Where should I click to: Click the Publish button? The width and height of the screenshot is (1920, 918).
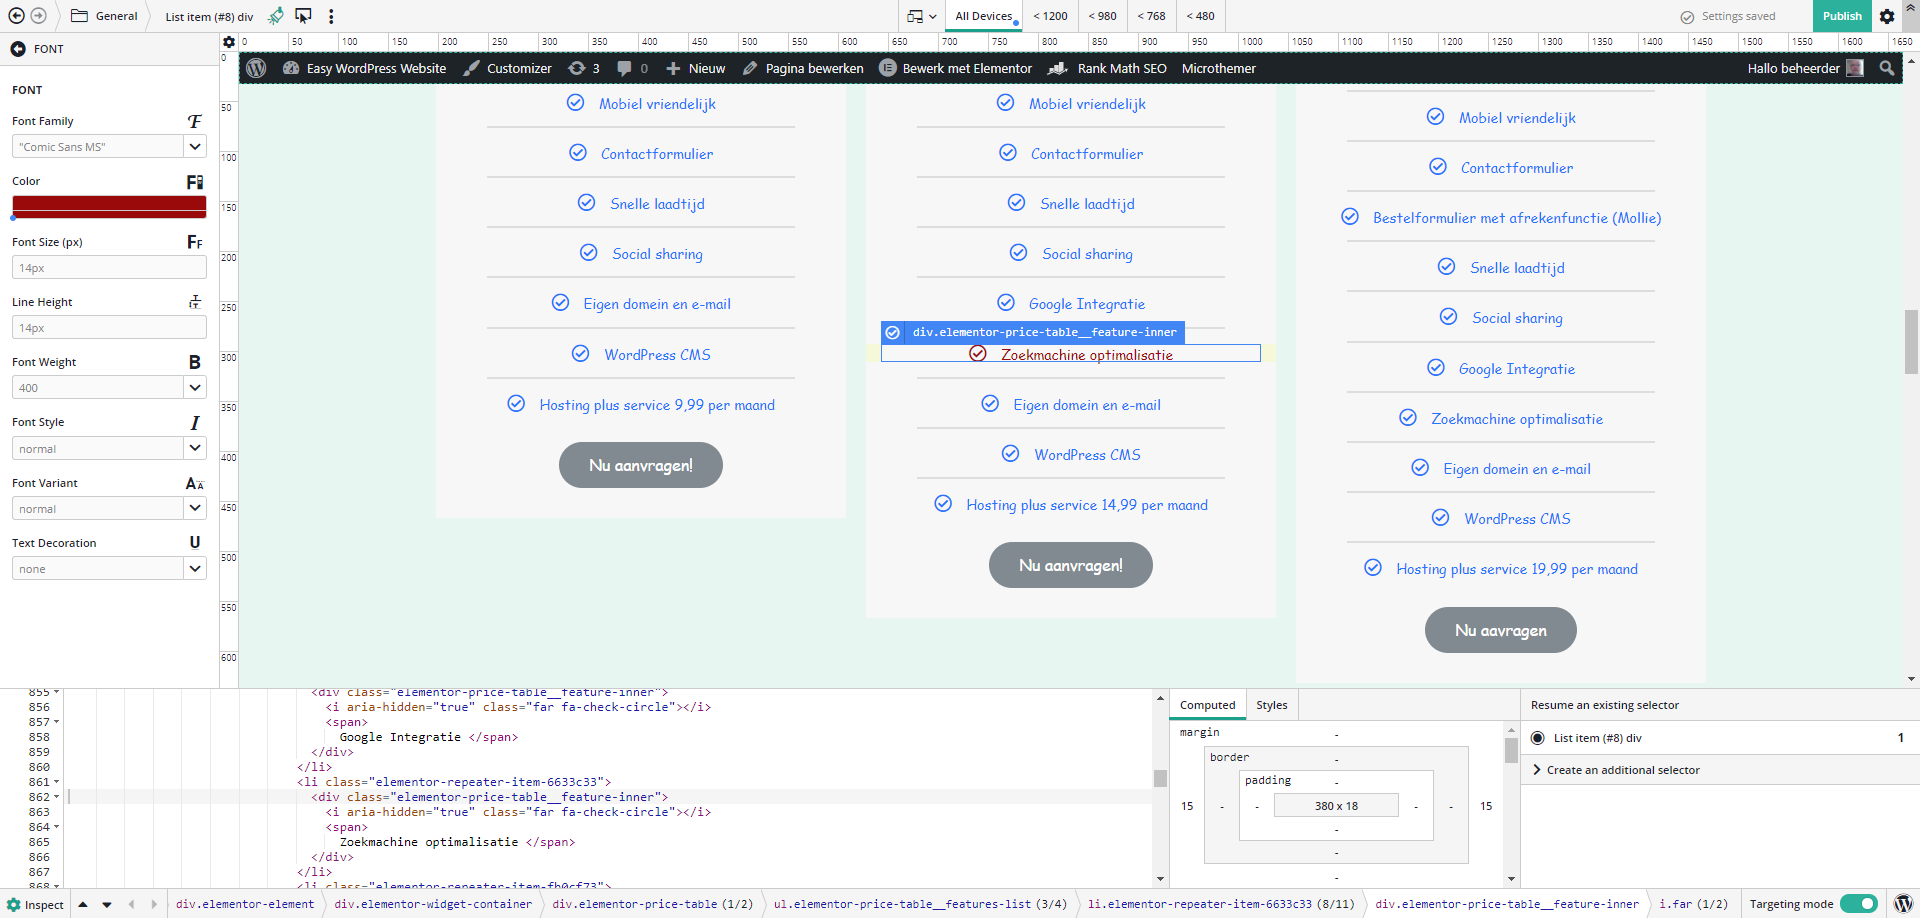pyautogui.click(x=1842, y=16)
